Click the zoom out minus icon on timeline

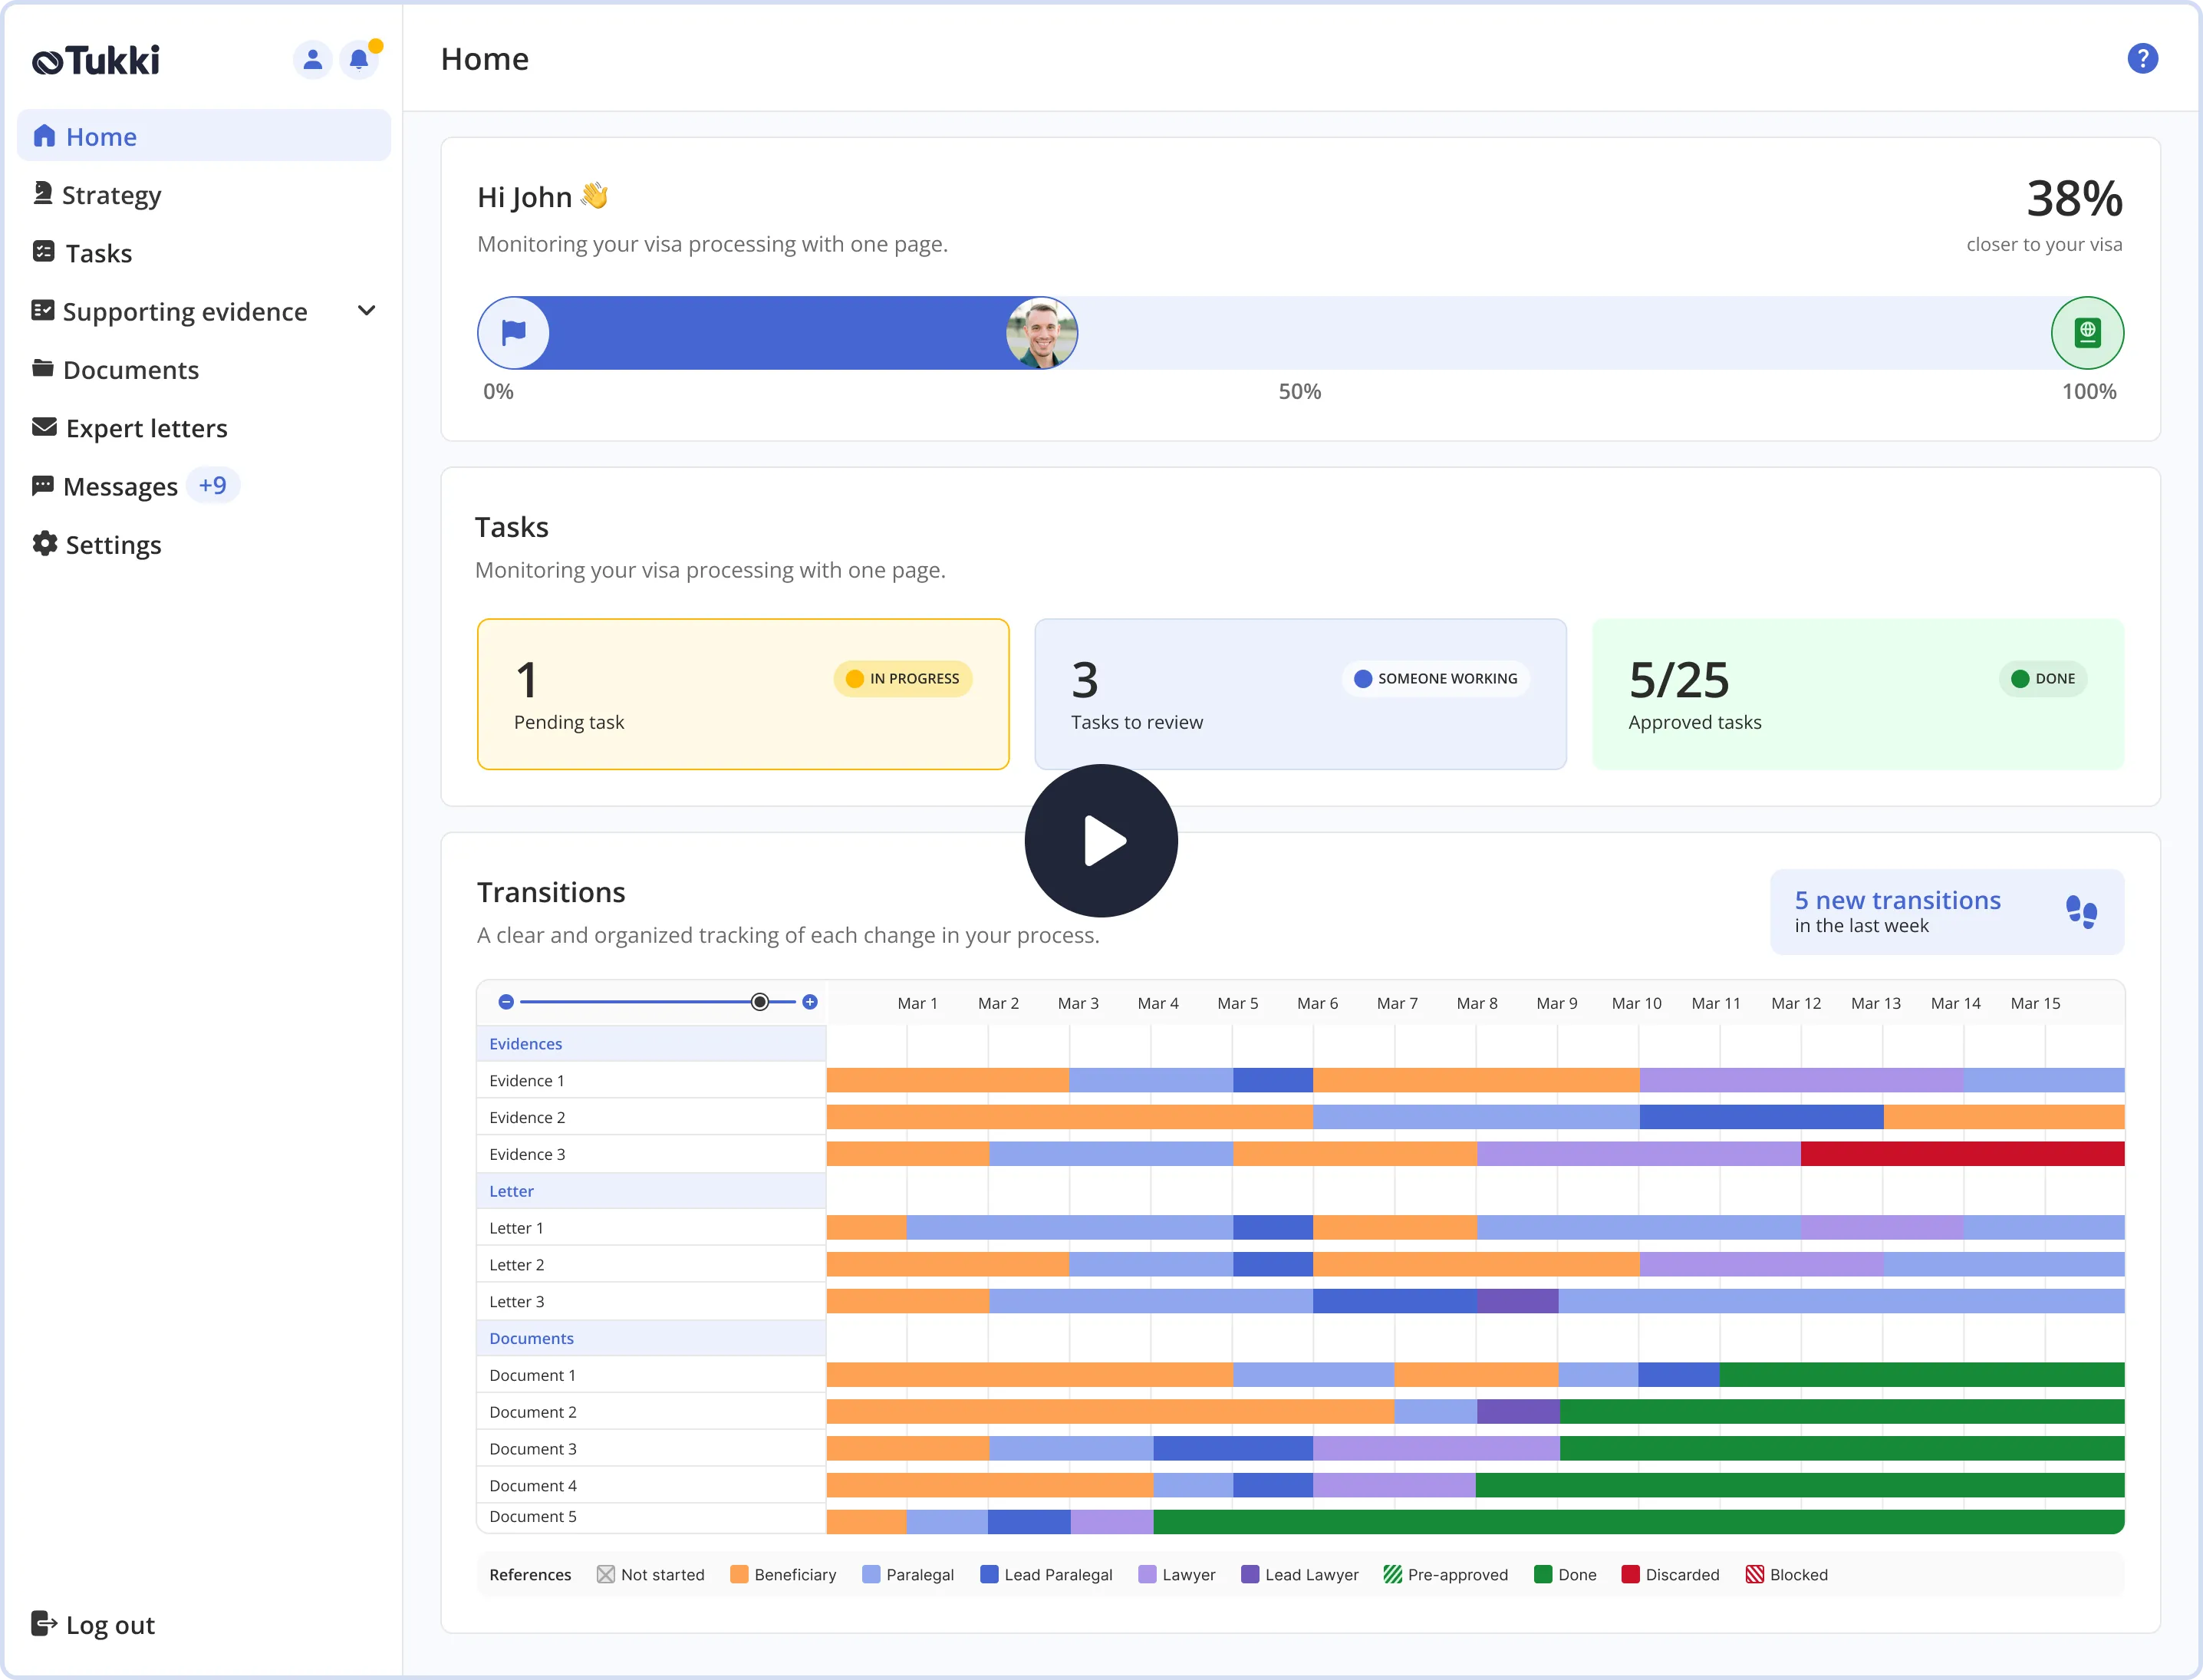click(x=506, y=1002)
